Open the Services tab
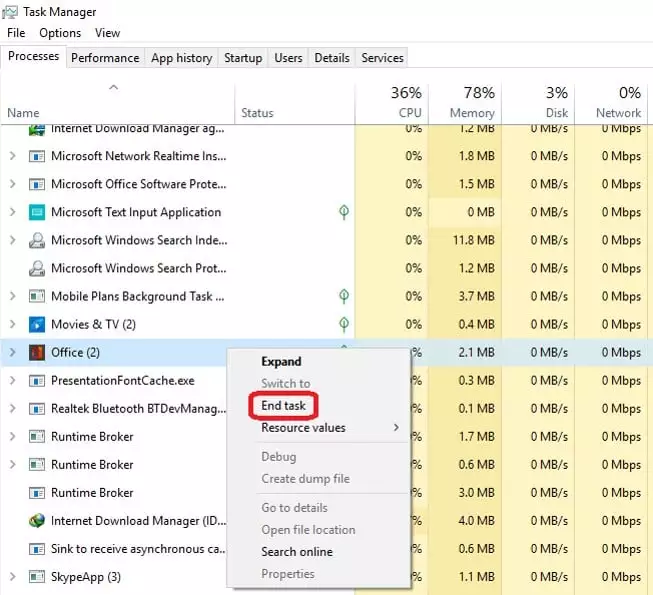Screen dimensions: 653x595 click(x=382, y=58)
